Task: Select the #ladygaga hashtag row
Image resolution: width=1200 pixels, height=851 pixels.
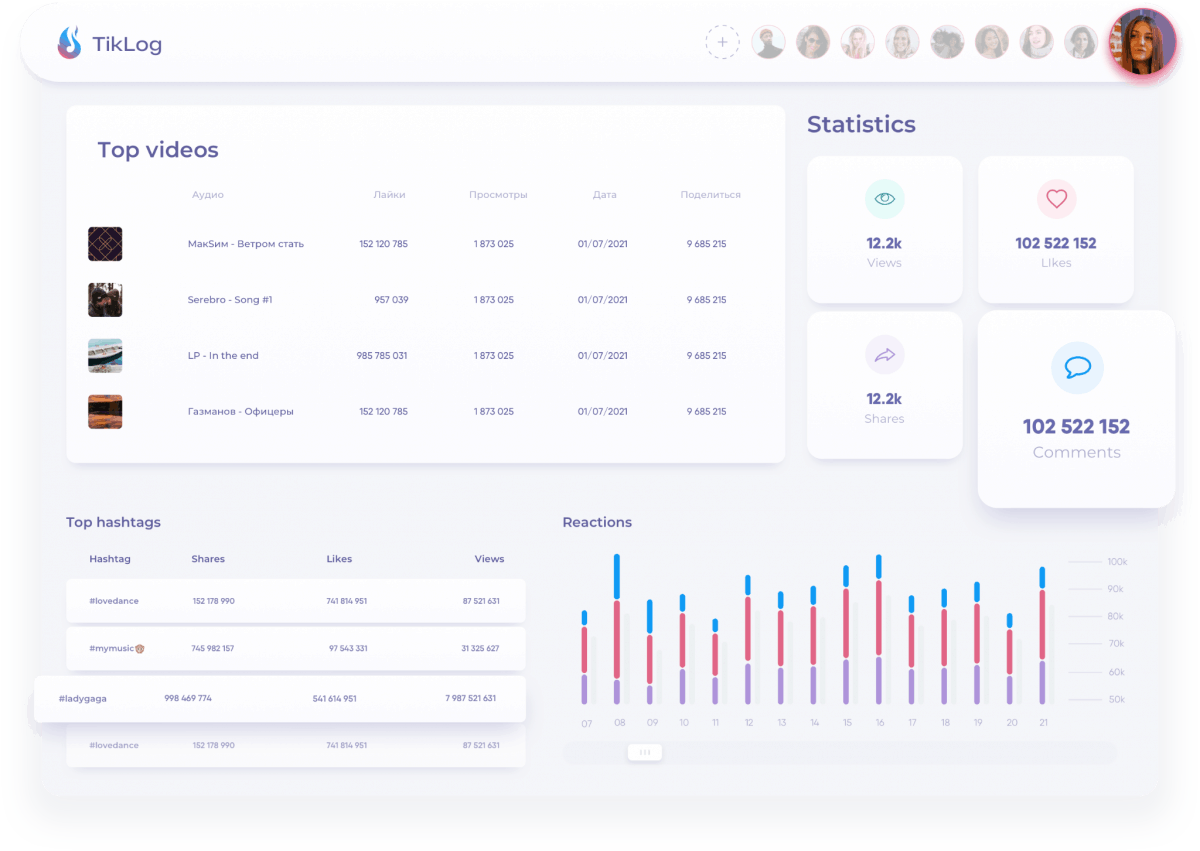Action: pyautogui.click(x=280, y=699)
